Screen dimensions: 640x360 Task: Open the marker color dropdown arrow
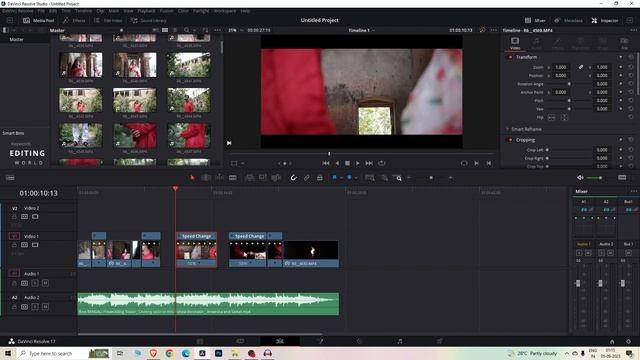point(356,178)
